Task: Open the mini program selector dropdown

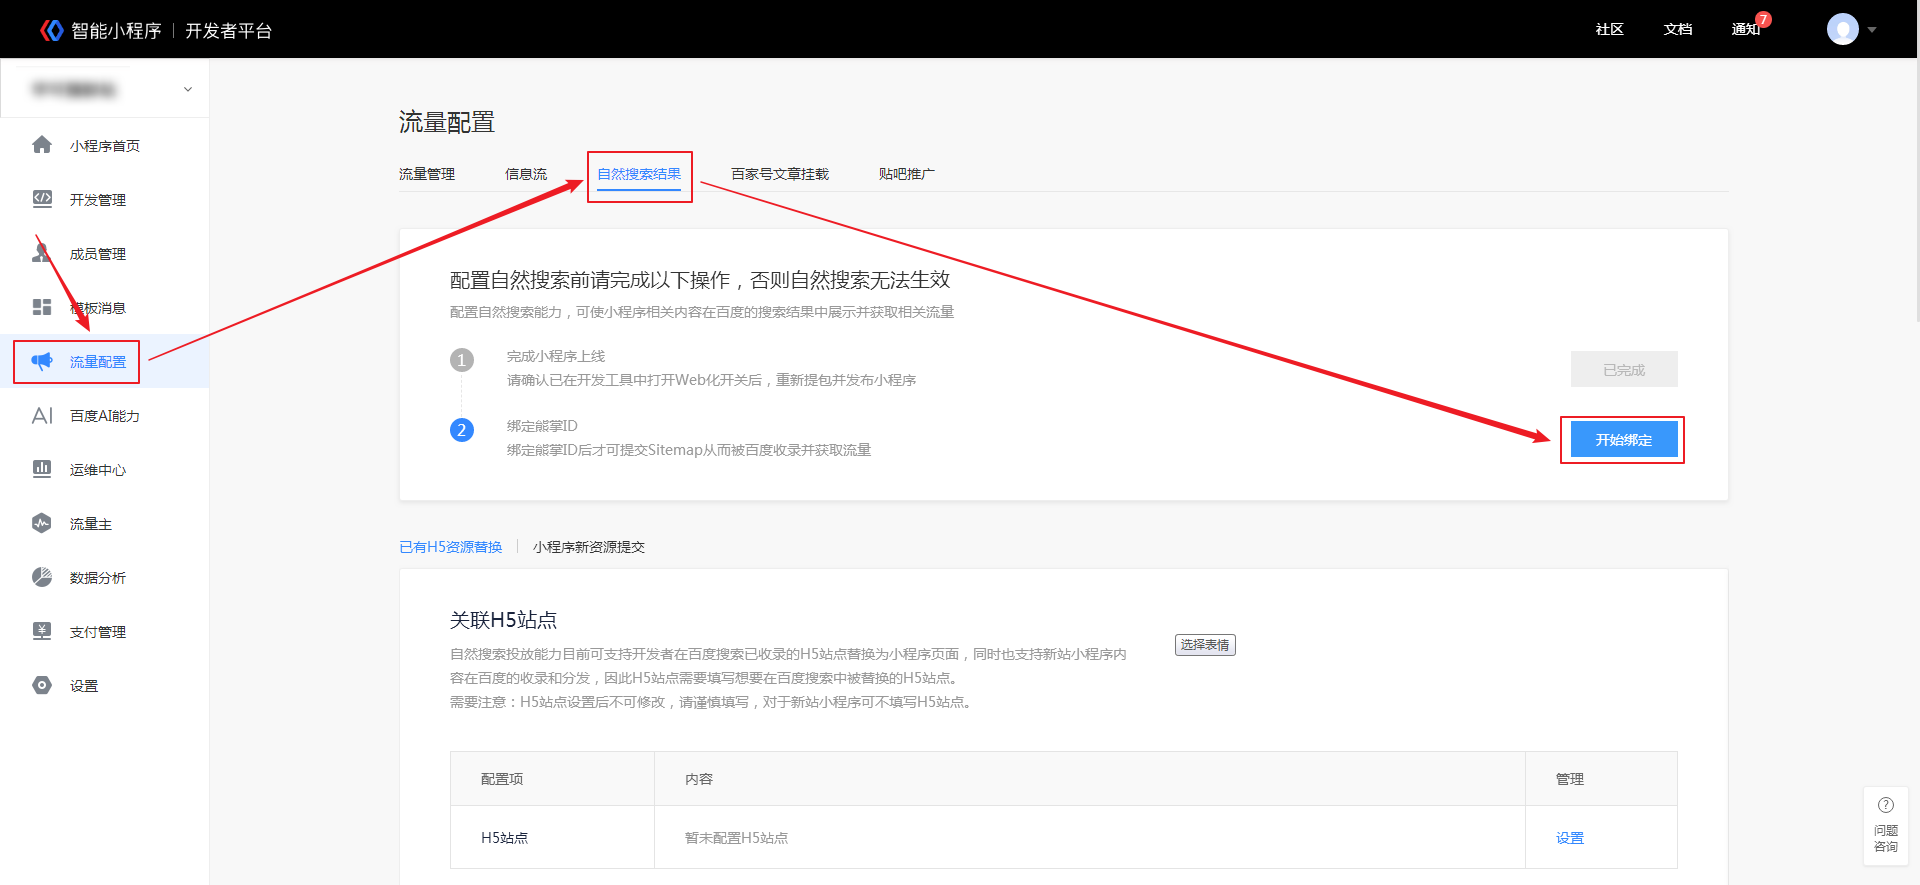Action: [x=105, y=89]
